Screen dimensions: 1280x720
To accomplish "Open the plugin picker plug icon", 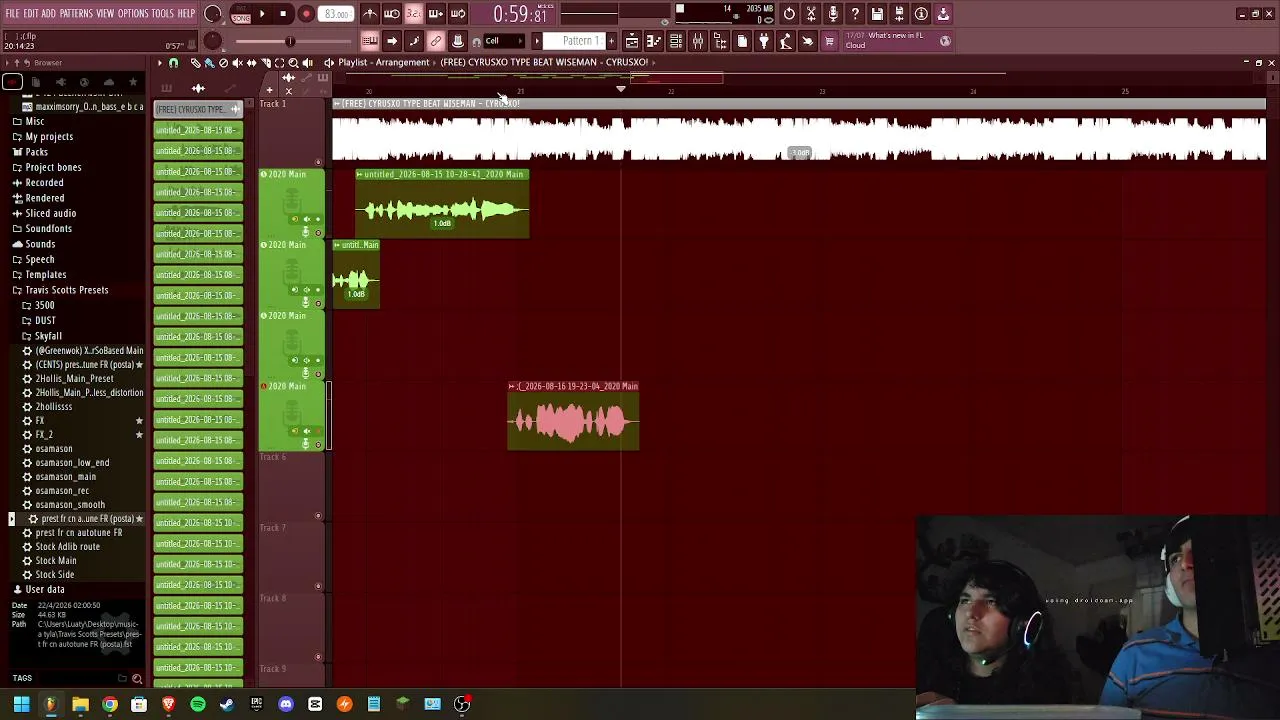I will (764, 41).
